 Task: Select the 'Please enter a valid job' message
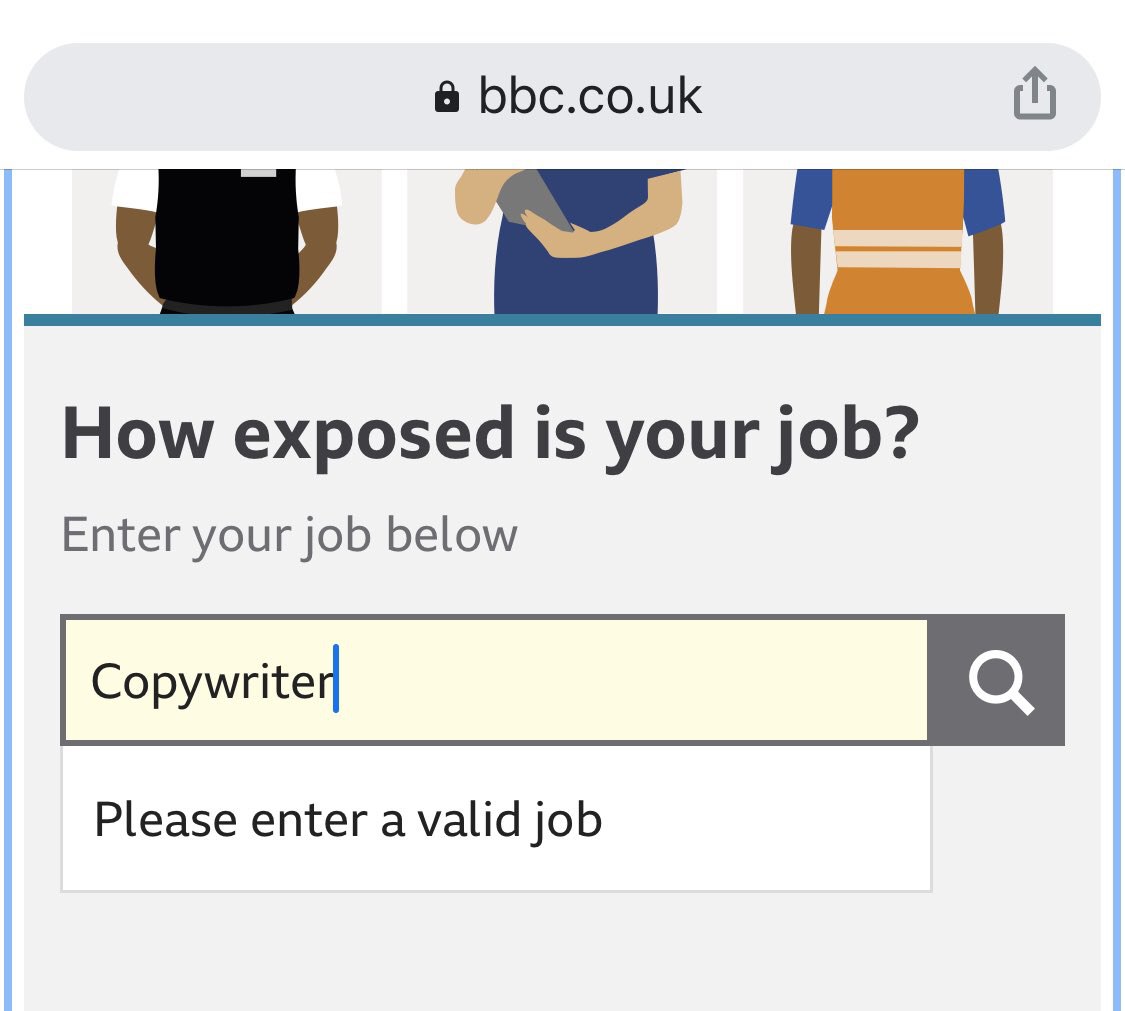coord(348,820)
